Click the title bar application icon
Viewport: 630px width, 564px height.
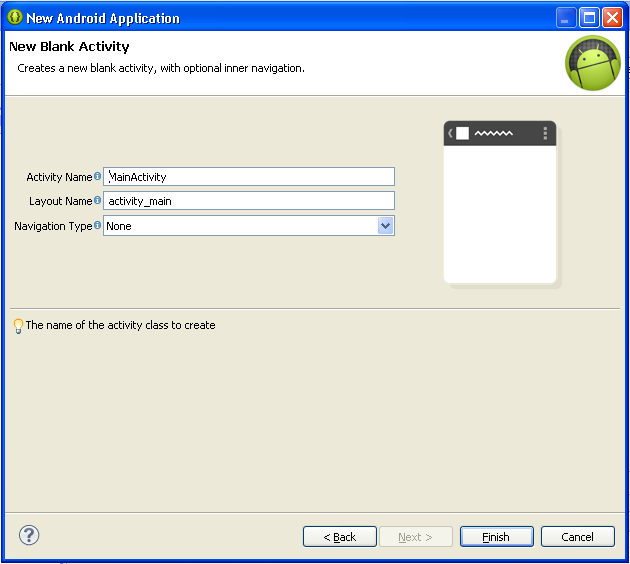pos(15,17)
